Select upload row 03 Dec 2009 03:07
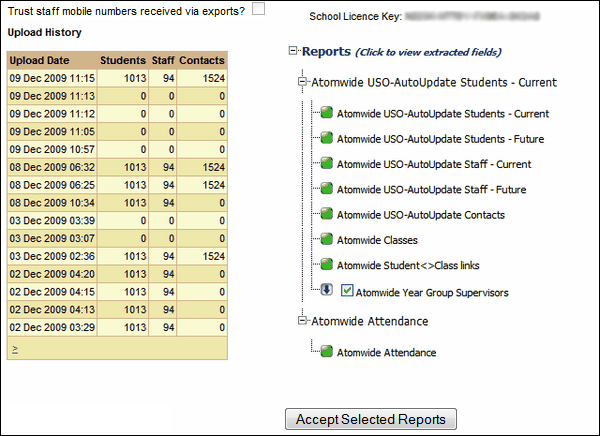The image size is (600, 436). point(117,238)
